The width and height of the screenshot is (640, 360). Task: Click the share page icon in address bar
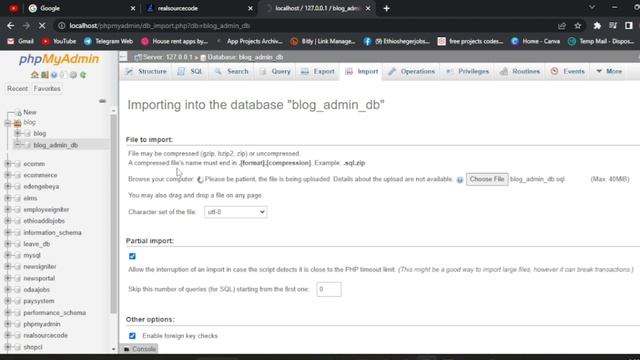[x=562, y=26]
